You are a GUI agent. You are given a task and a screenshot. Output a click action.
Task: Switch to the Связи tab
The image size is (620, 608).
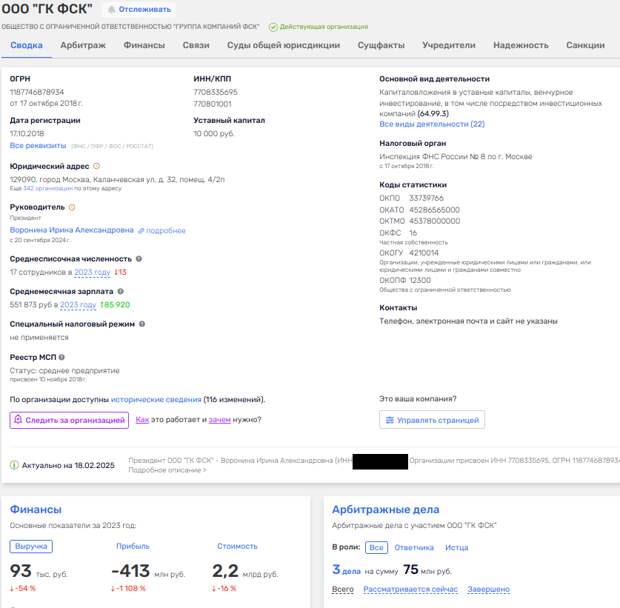[x=196, y=45]
